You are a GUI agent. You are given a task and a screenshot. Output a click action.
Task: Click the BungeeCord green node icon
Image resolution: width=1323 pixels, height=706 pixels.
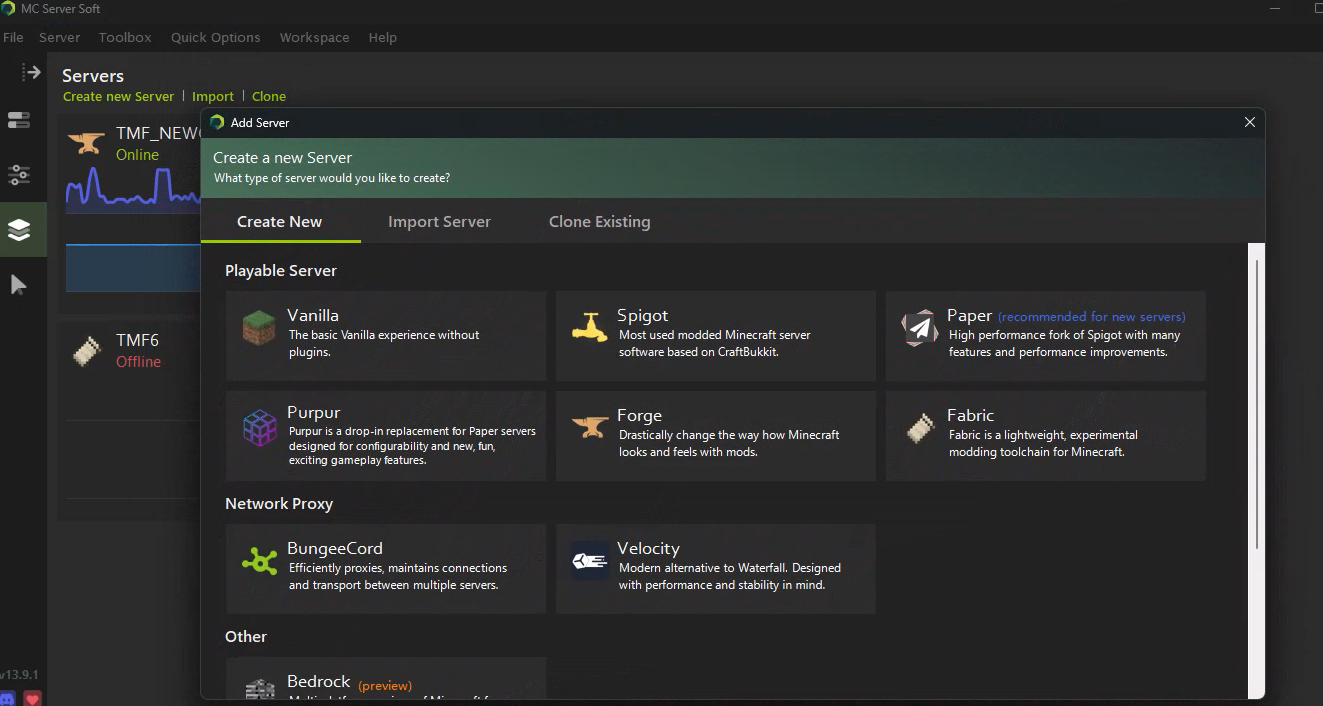click(259, 561)
